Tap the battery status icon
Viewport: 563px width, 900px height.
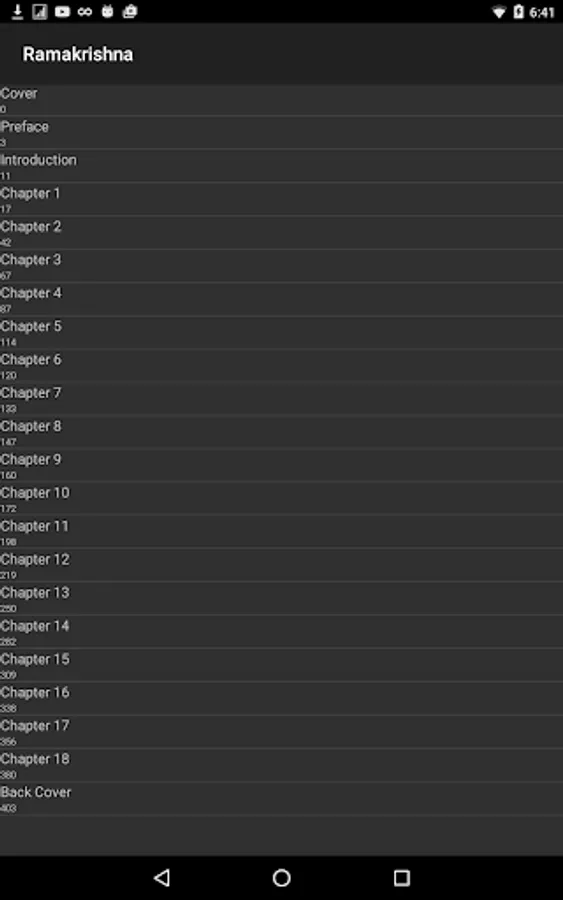[x=518, y=11]
